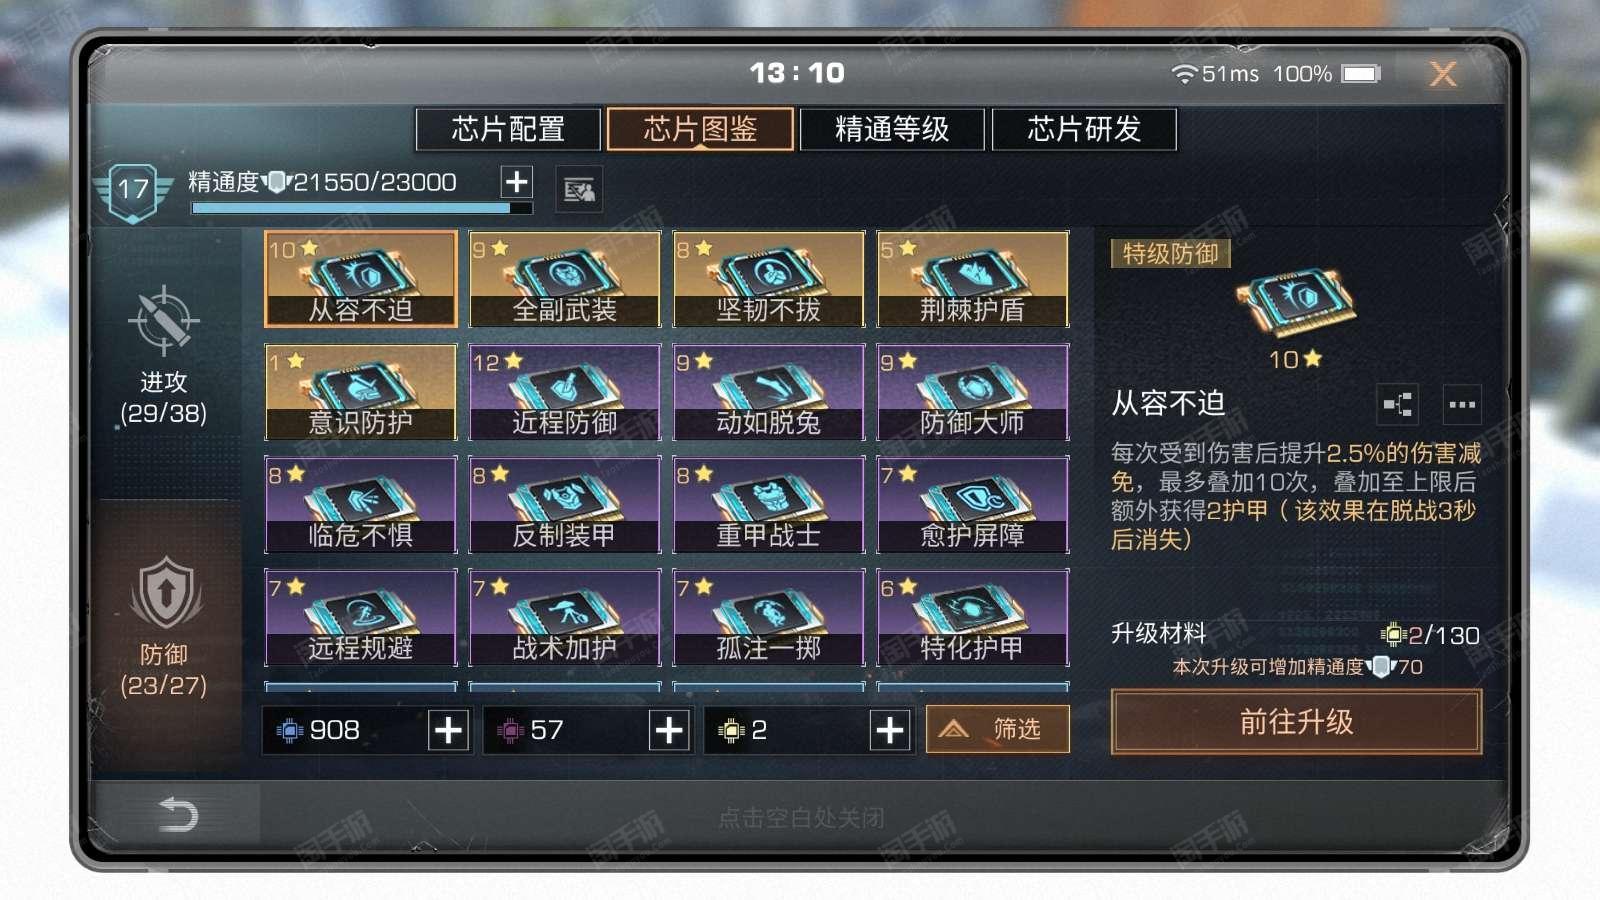This screenshot has width=1600, height=900.
Task: Go back with the return arrow
Action: point(178,814)
